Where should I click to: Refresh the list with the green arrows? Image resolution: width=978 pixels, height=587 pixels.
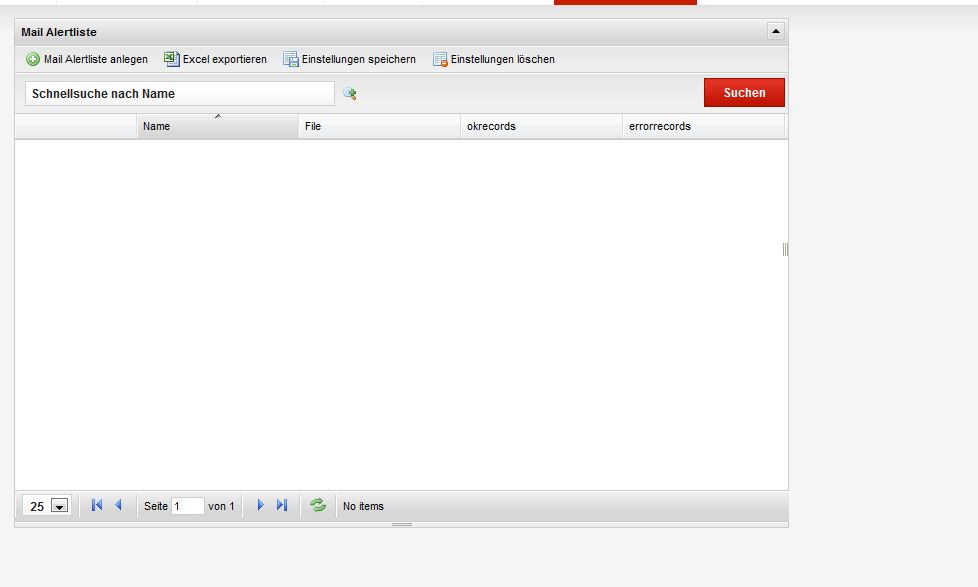pyautogui.click(x=318, y=506)
